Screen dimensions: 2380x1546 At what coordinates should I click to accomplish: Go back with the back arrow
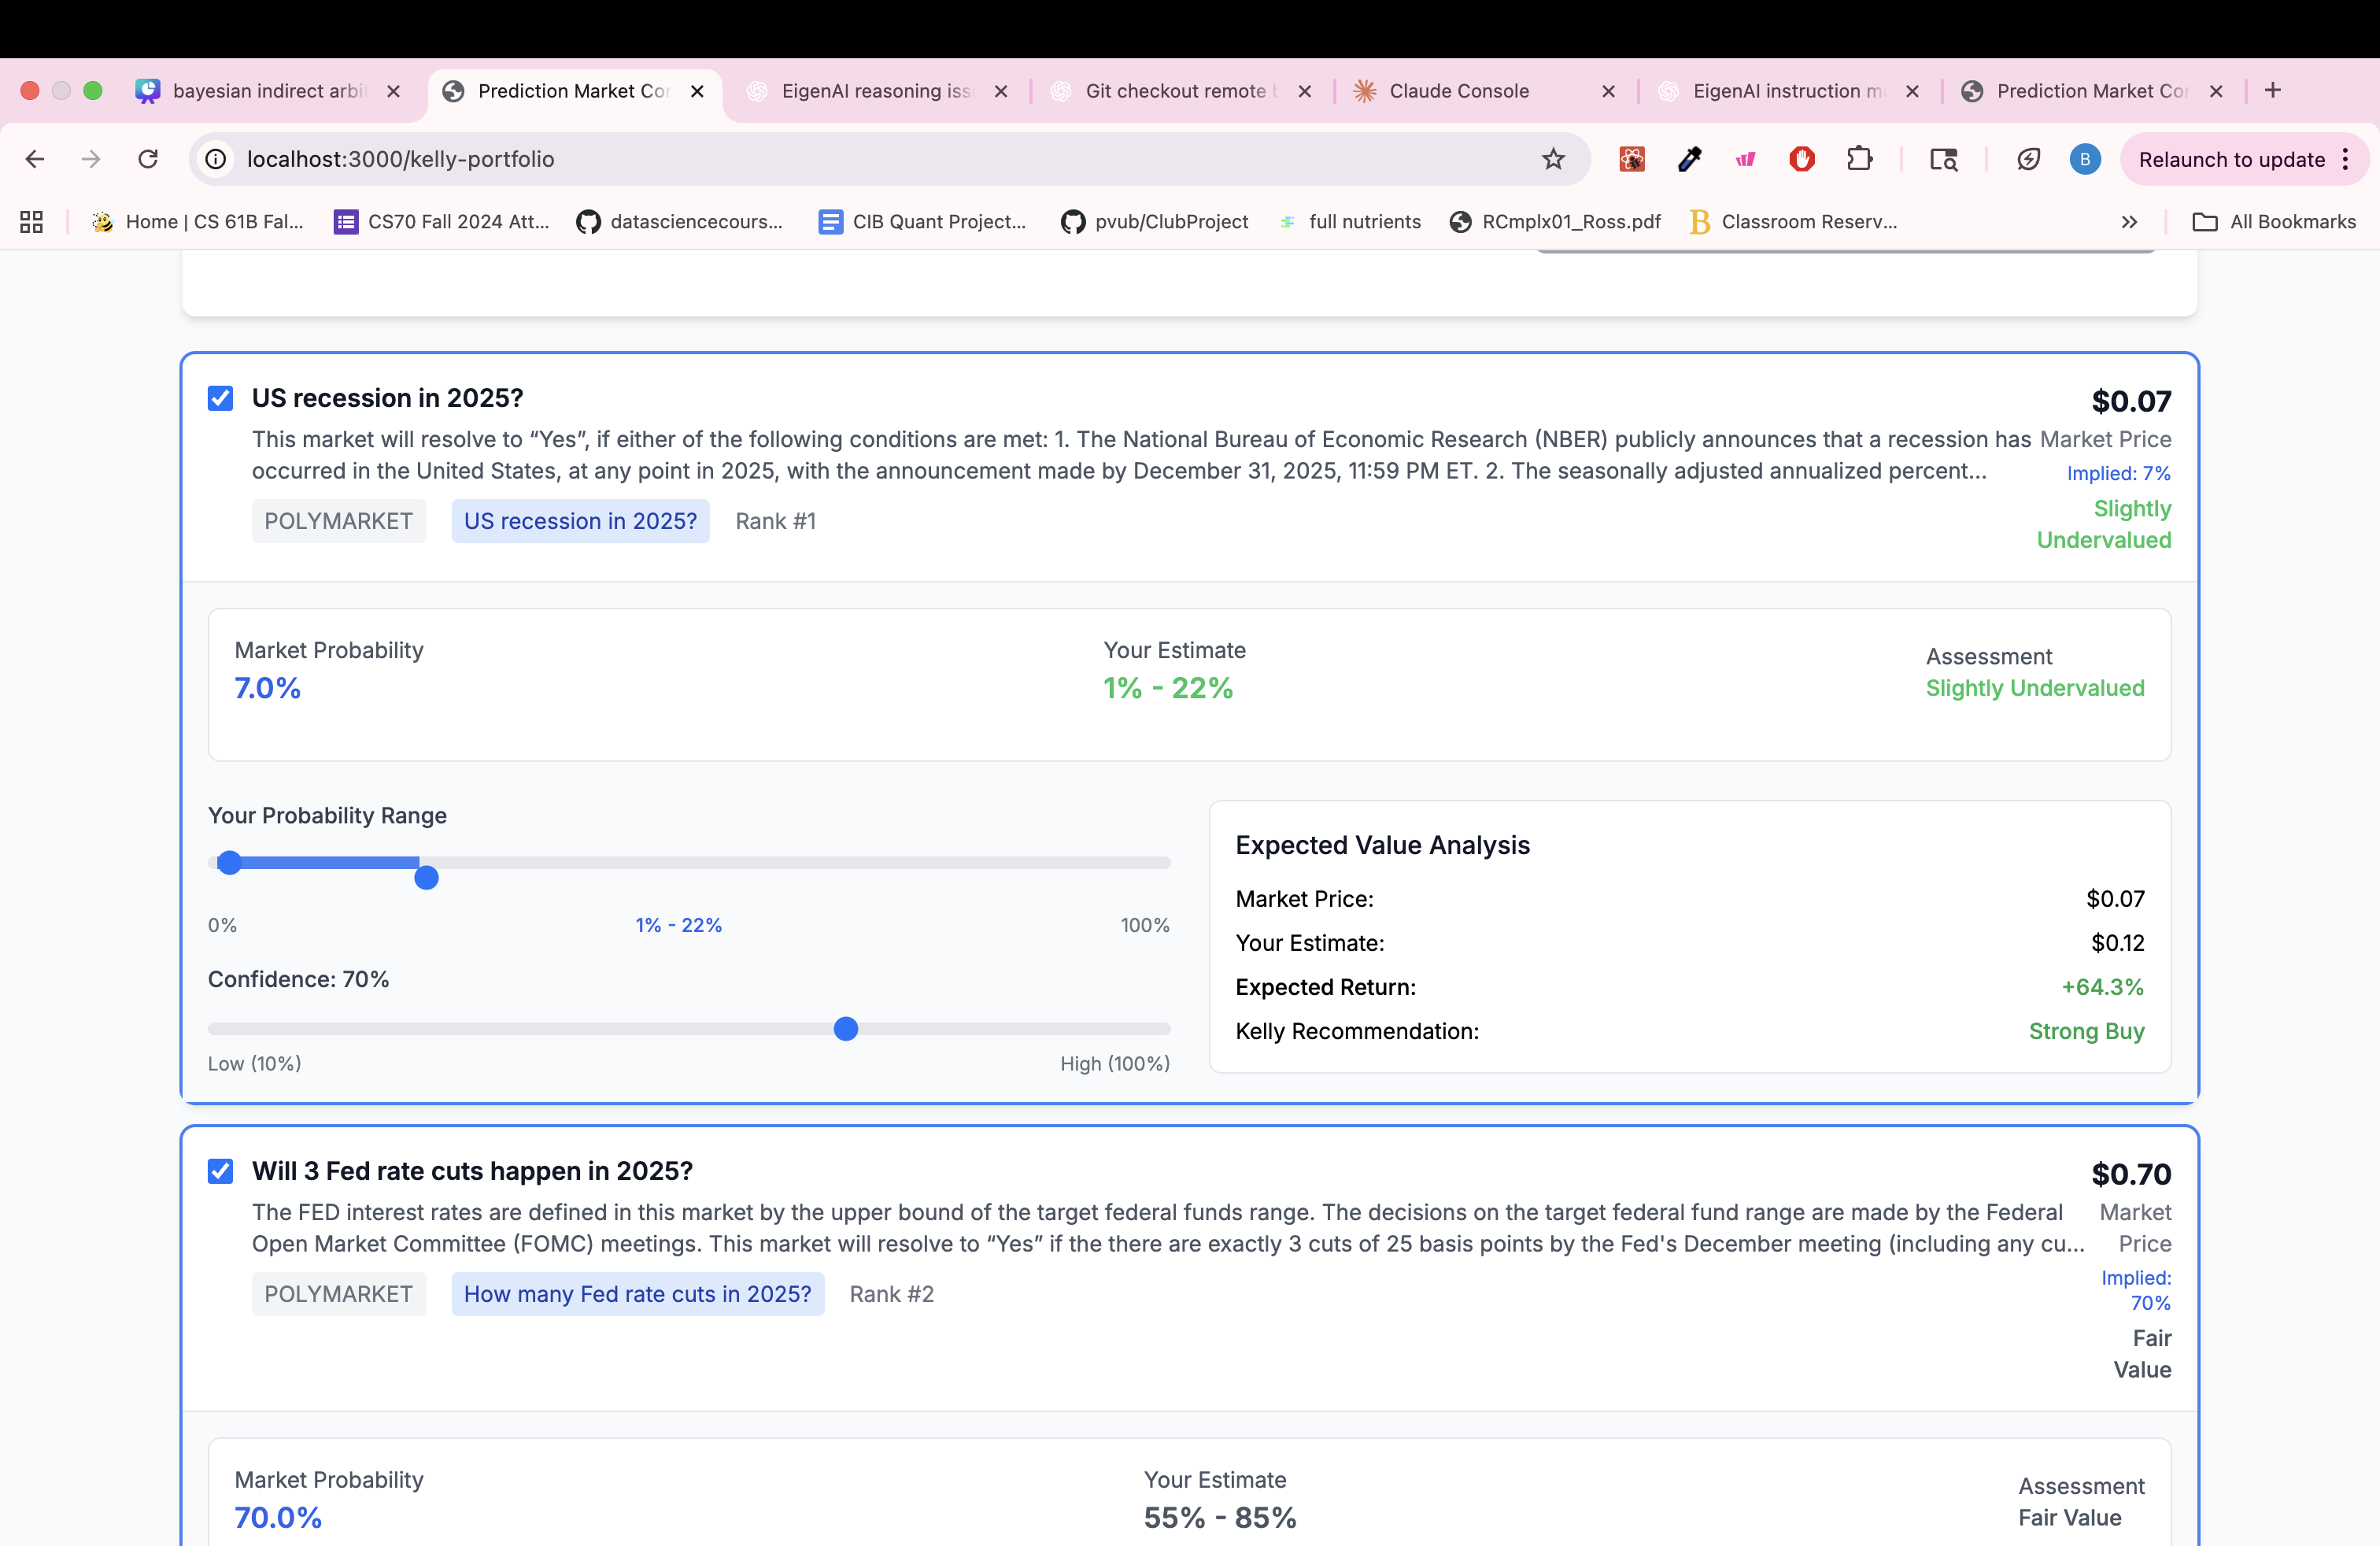point(35,159)
